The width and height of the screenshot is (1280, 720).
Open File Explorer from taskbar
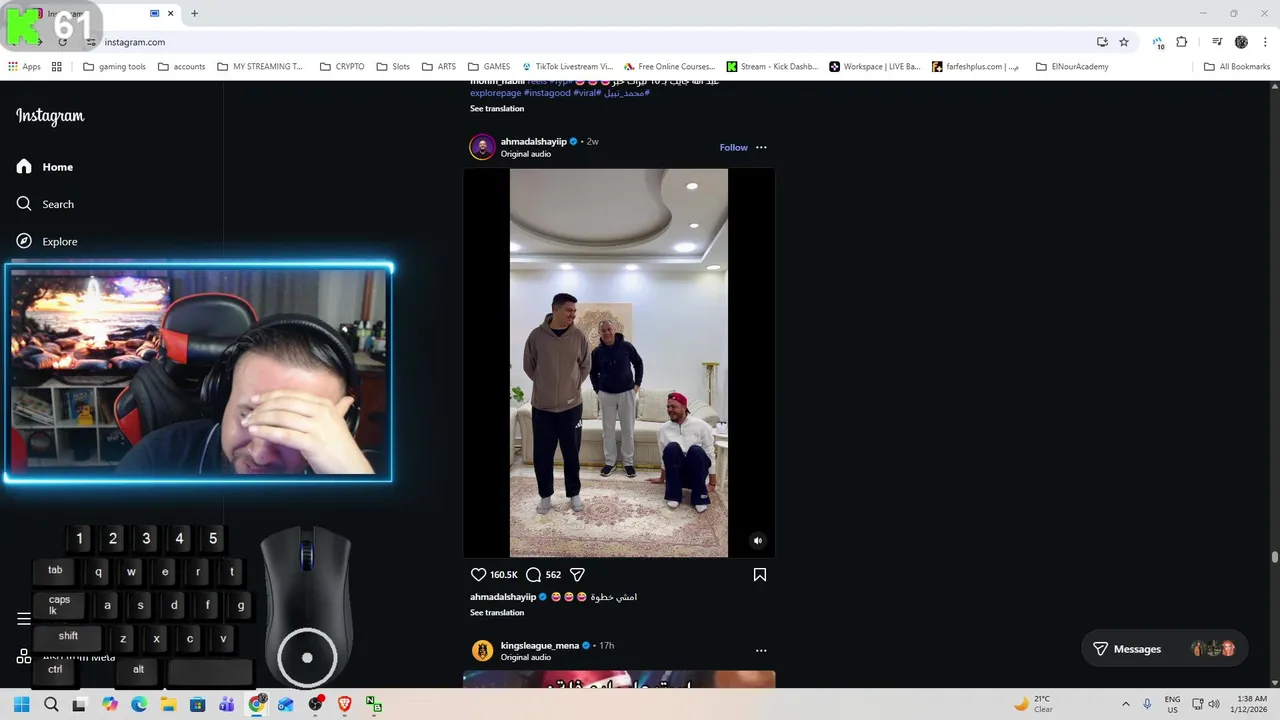tap(168, 705)
